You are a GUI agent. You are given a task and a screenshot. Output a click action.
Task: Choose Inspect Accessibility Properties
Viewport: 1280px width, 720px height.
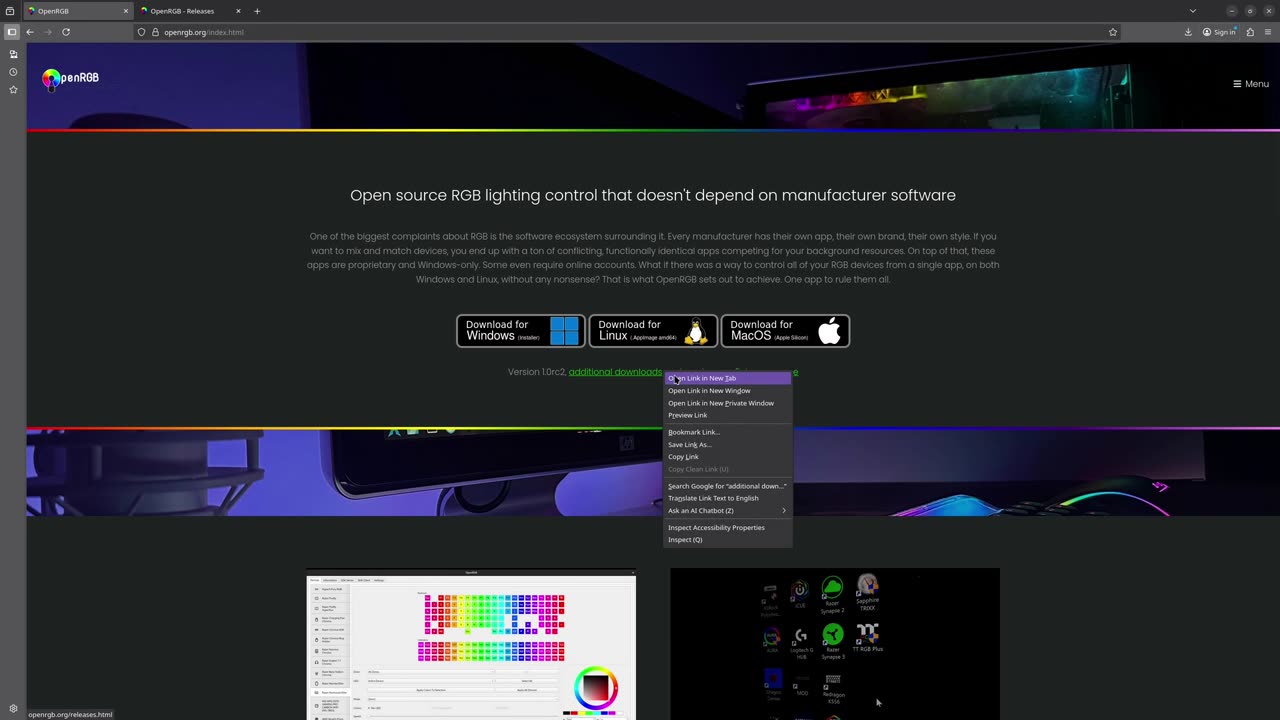coord(728,527)
